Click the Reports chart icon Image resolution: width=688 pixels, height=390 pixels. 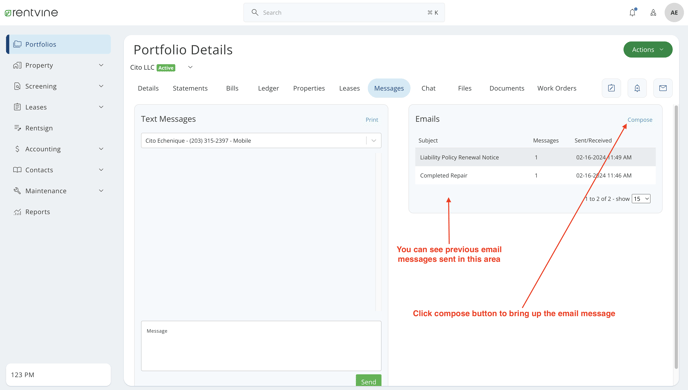click(17, 212)
